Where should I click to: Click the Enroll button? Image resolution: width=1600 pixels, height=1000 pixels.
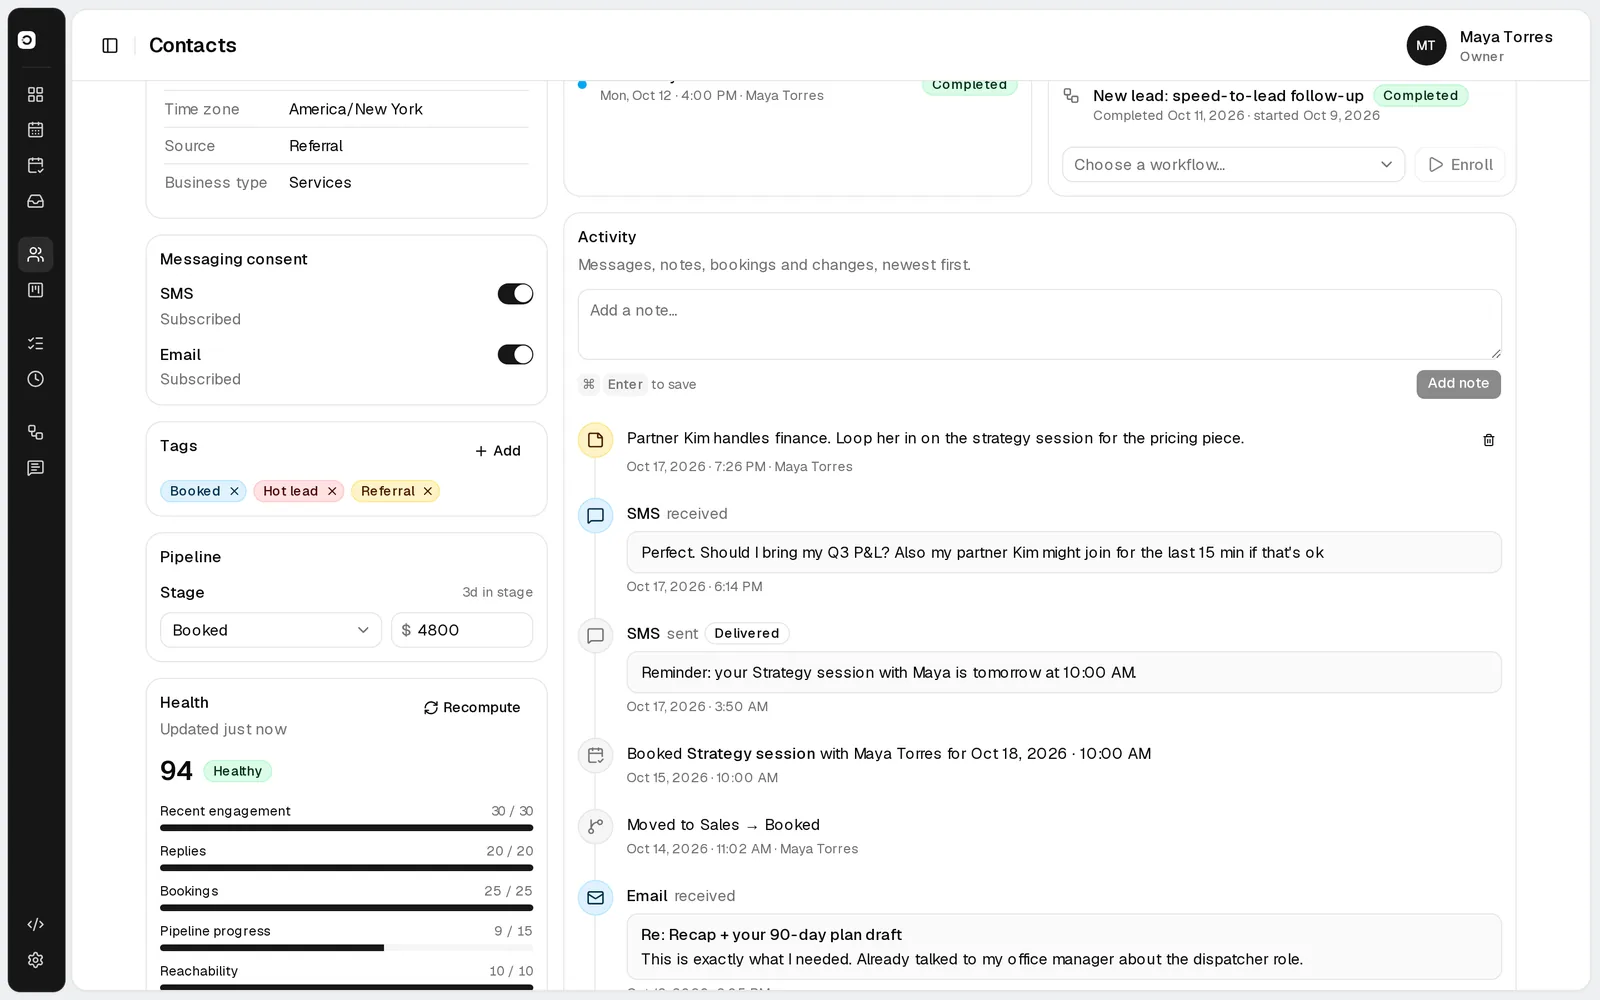click(1460, 165)
